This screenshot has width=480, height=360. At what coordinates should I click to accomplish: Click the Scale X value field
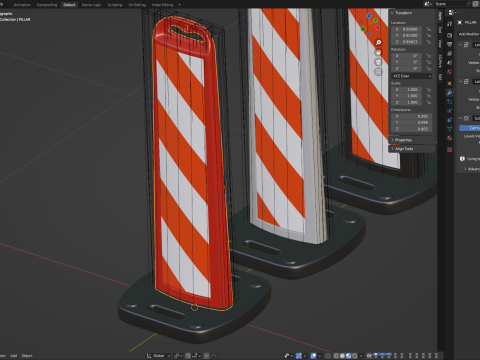pos(406,89)
